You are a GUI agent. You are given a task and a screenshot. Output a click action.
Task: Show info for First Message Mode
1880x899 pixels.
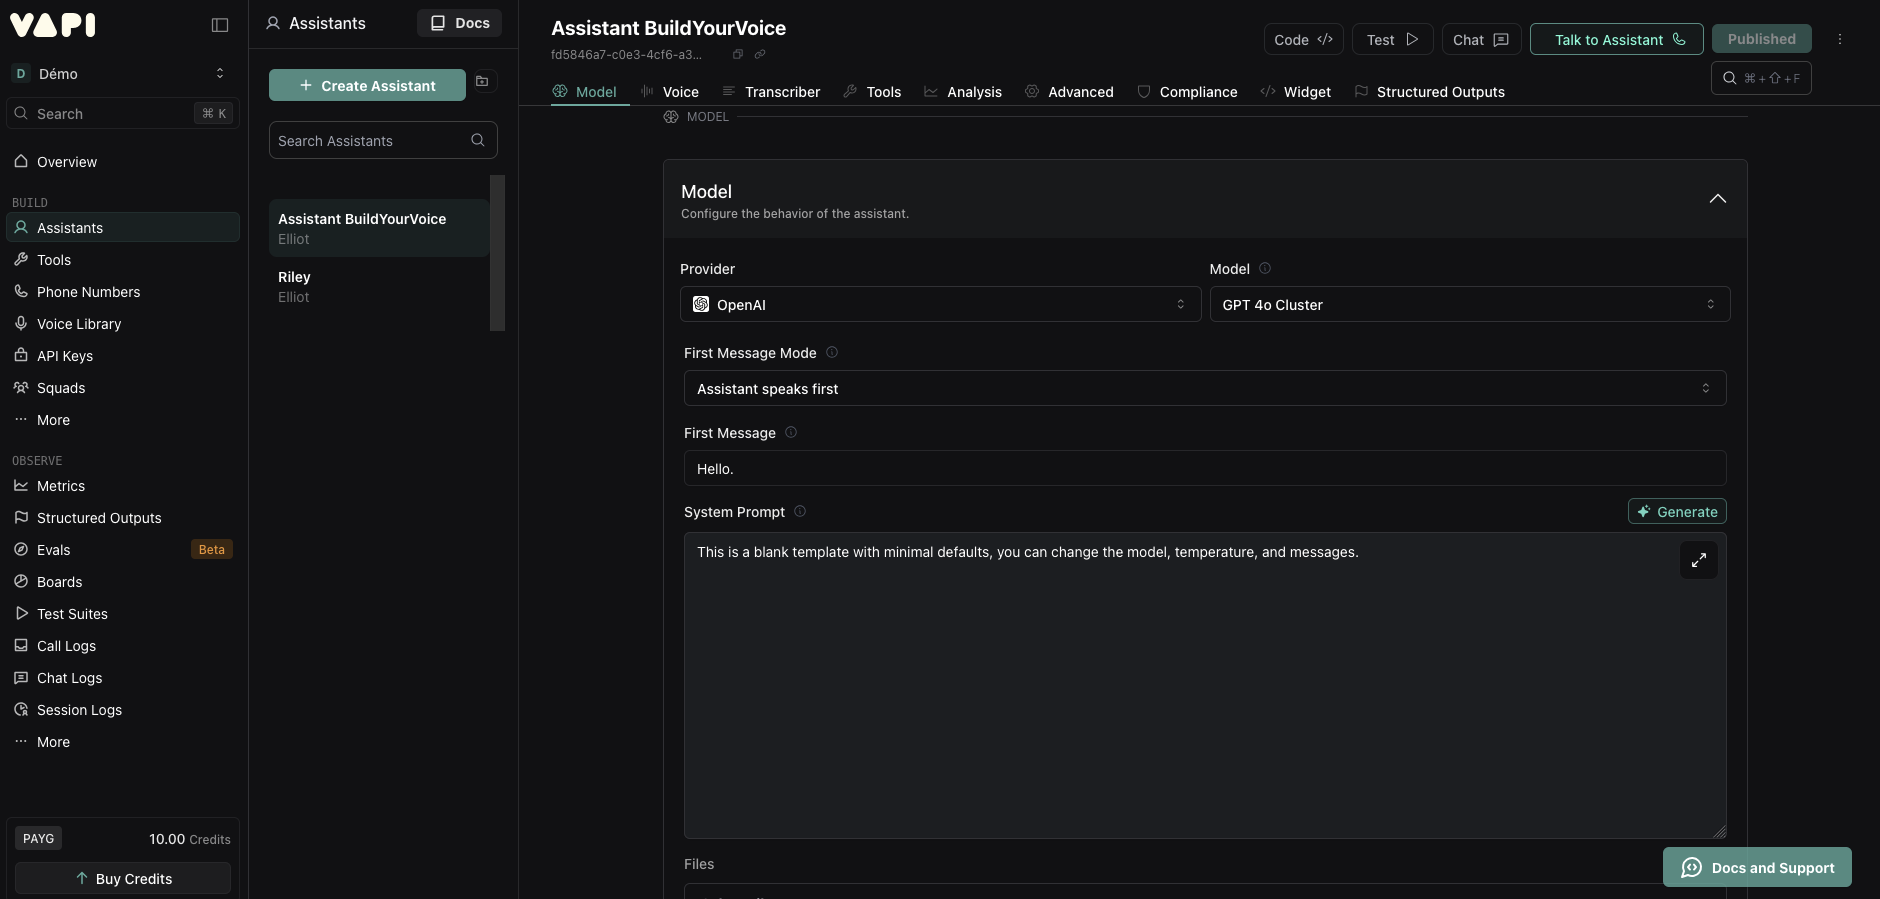(x=832, y=352)
